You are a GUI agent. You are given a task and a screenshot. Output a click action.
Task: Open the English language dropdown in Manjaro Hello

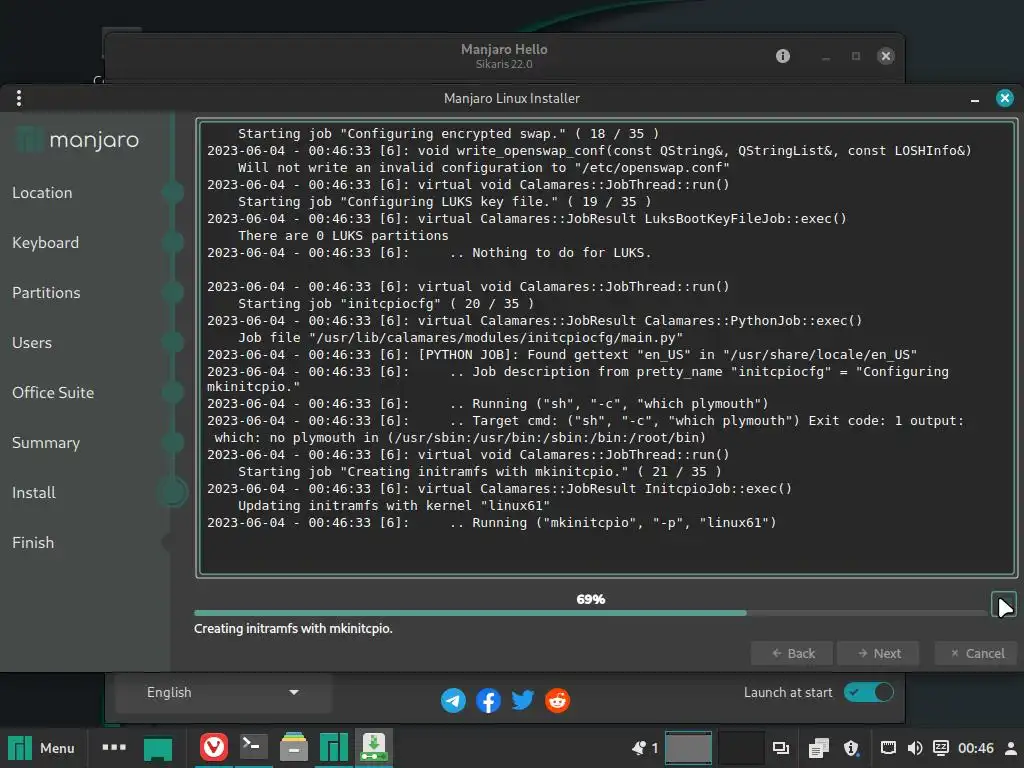click(223, 692)
